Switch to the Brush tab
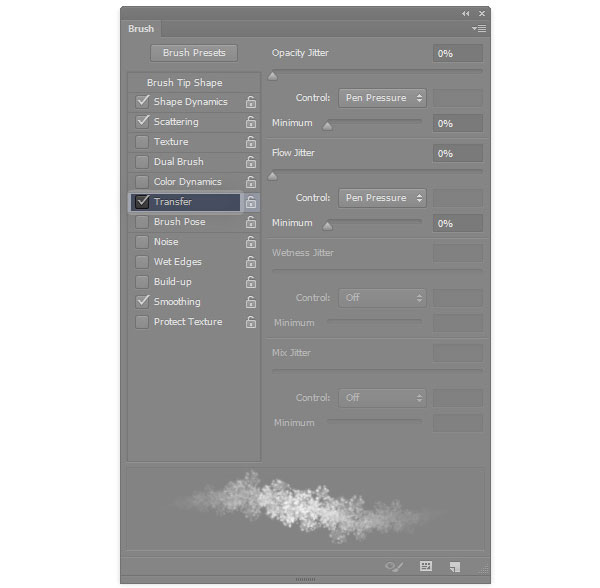Screen dimensions: 600x588 [x=141, y=29]
